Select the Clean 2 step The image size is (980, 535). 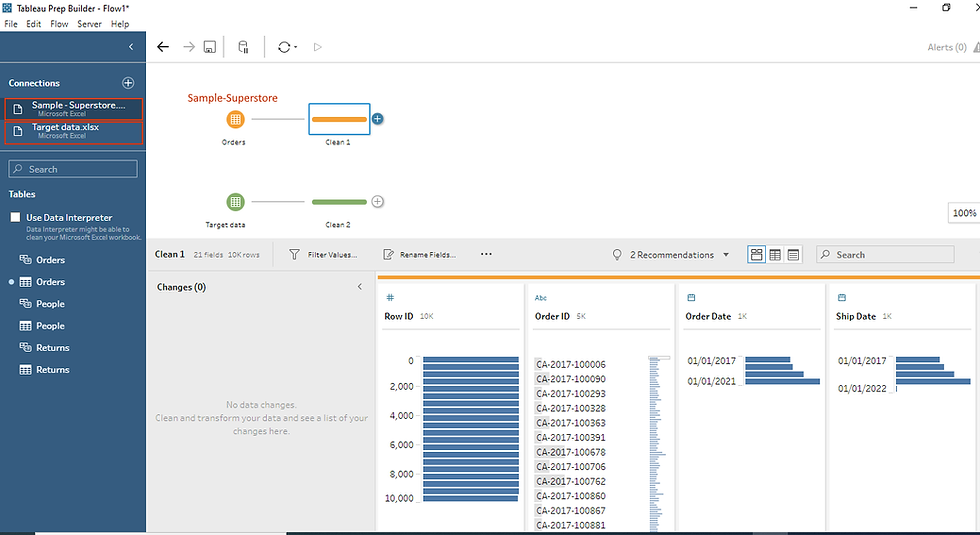pos(339,202)
